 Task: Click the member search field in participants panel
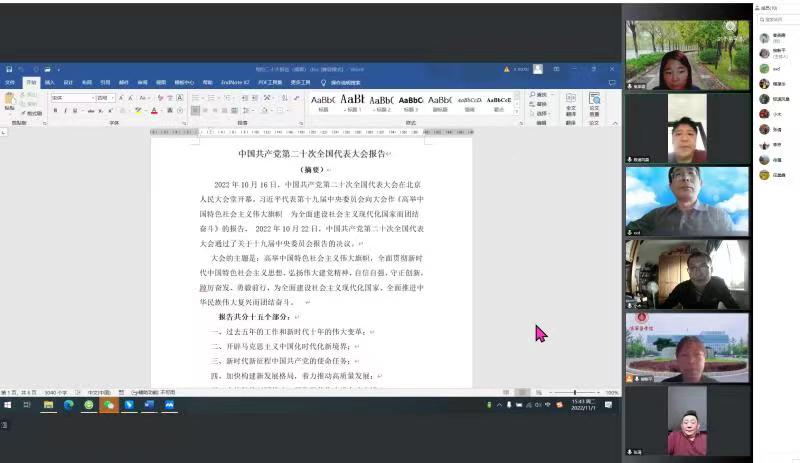[775, 21]
